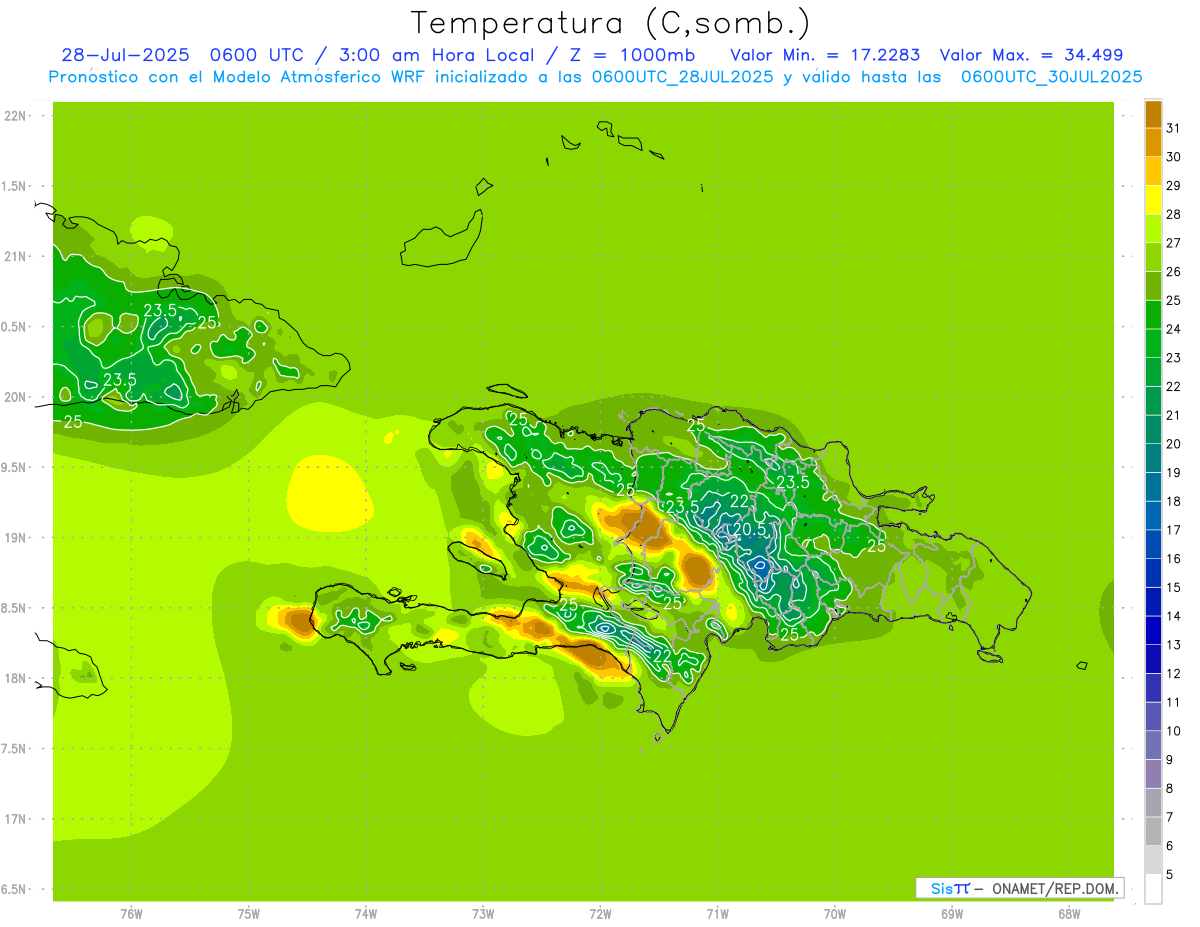Screen dimensions: 1200x927
Task: Click the "Valor Max. = 34.499" value
Action: tap(1031, 55)
